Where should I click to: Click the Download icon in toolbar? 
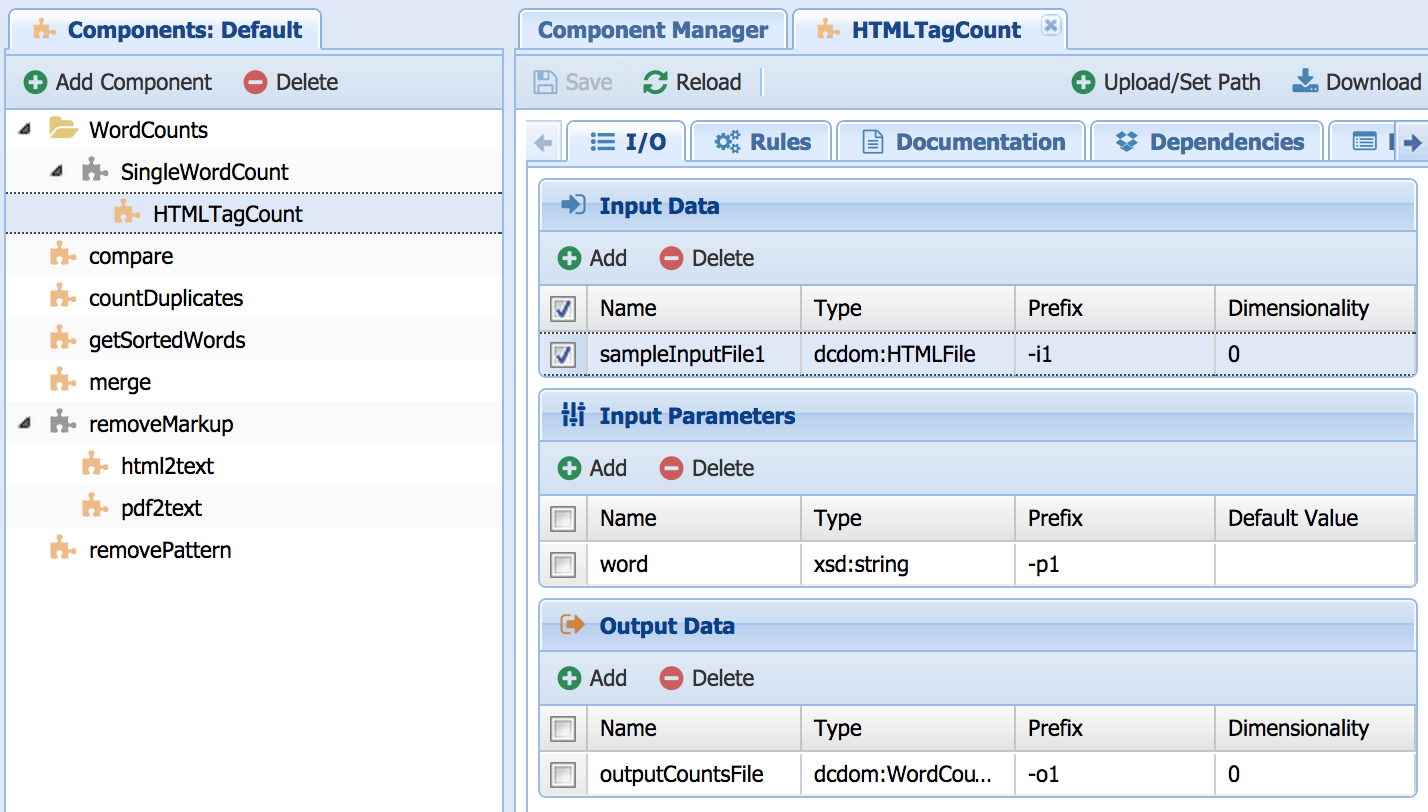pyautogui.click(x=1305, y=82)
